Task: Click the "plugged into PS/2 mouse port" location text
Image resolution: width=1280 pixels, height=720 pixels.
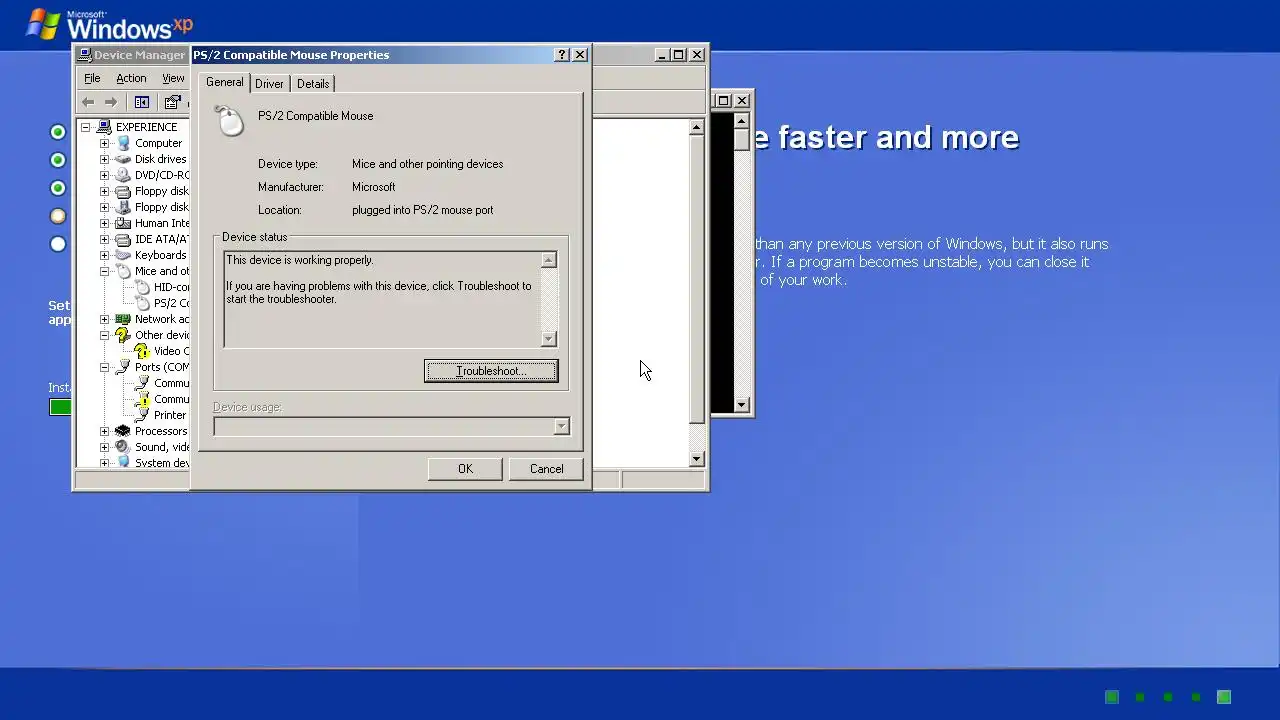Action: [x=422, y=210]
